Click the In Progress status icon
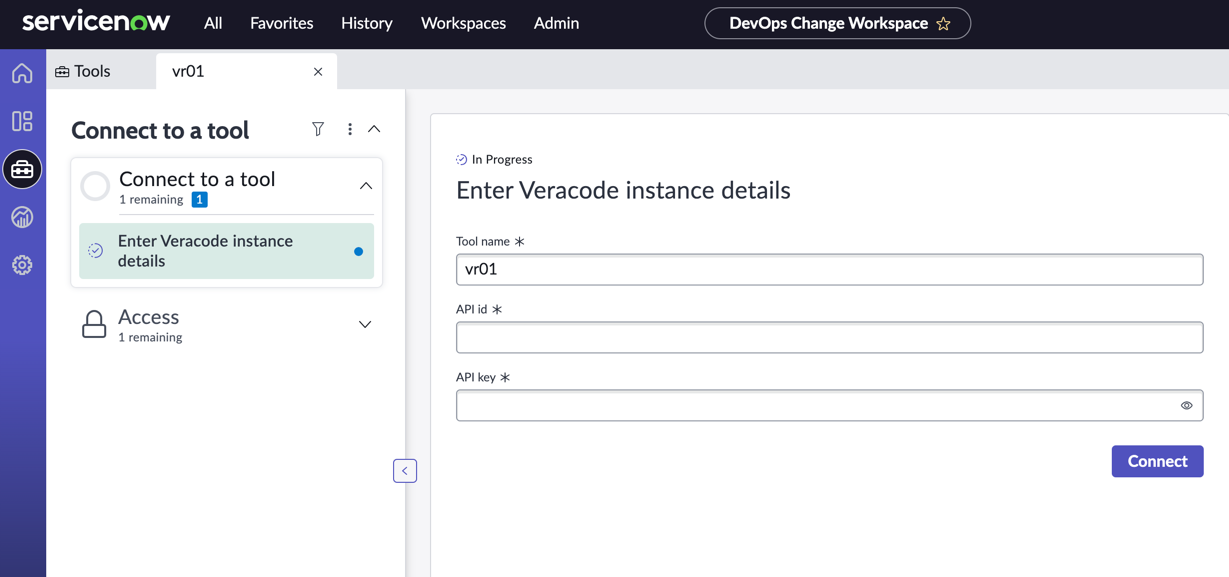 point(462,159)
